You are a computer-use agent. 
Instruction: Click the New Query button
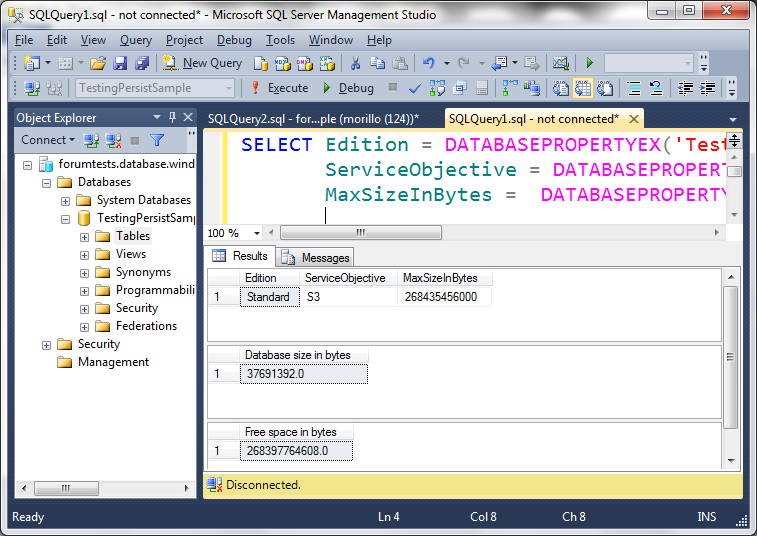tap(202, 63)
